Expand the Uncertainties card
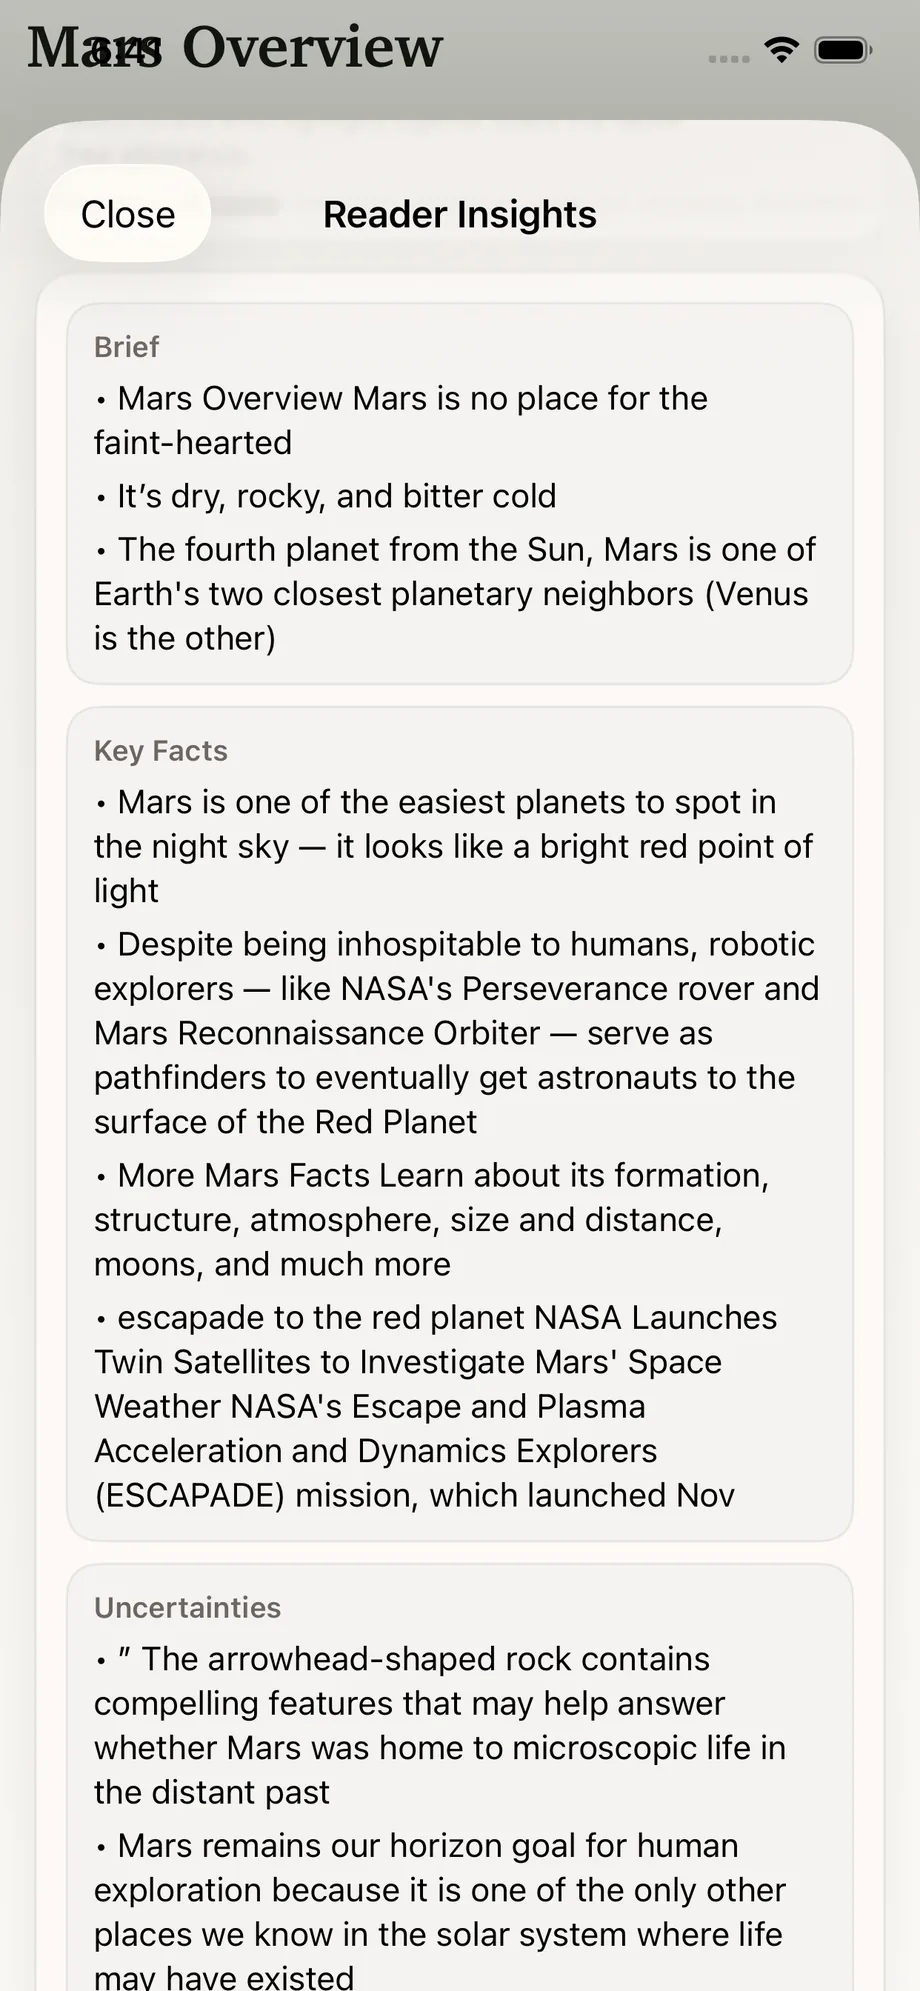 [458, 1750]
